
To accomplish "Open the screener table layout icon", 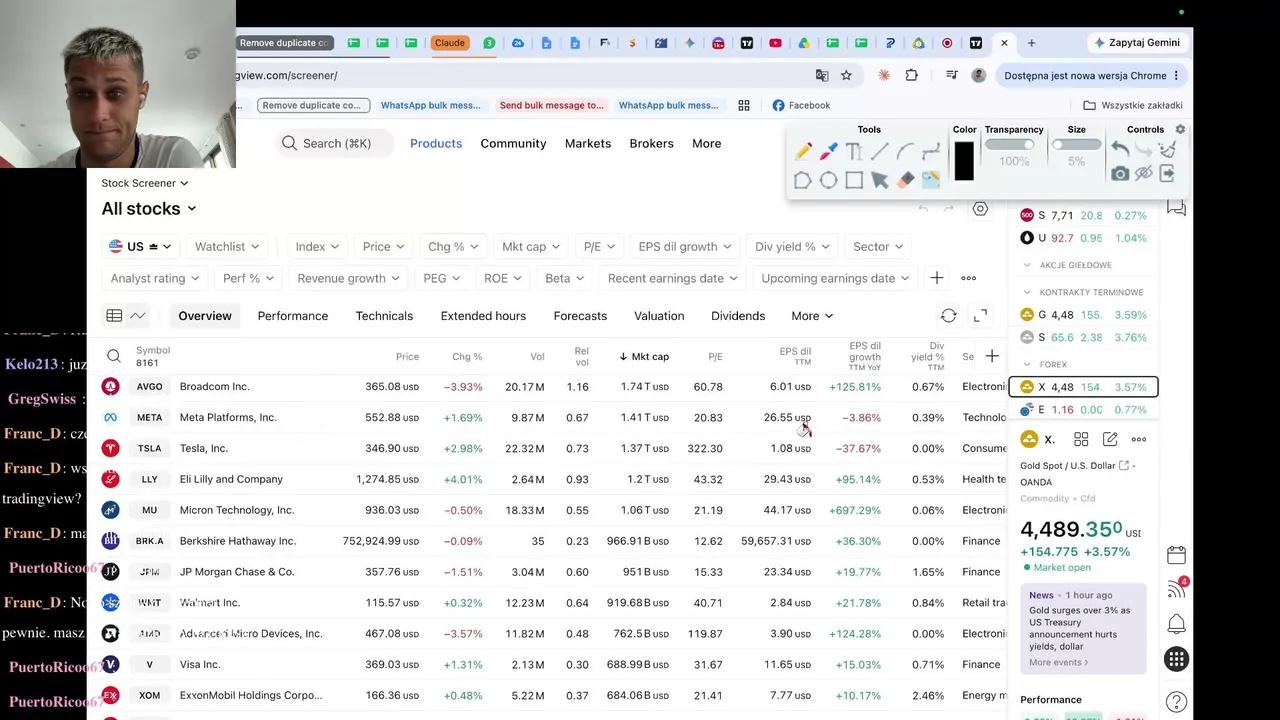I will point(114,316).
